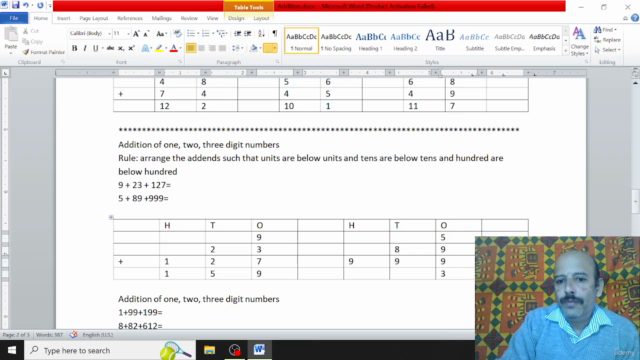Align text left
The height and width of the screenshot is (360, 640).
coord(191,48)
